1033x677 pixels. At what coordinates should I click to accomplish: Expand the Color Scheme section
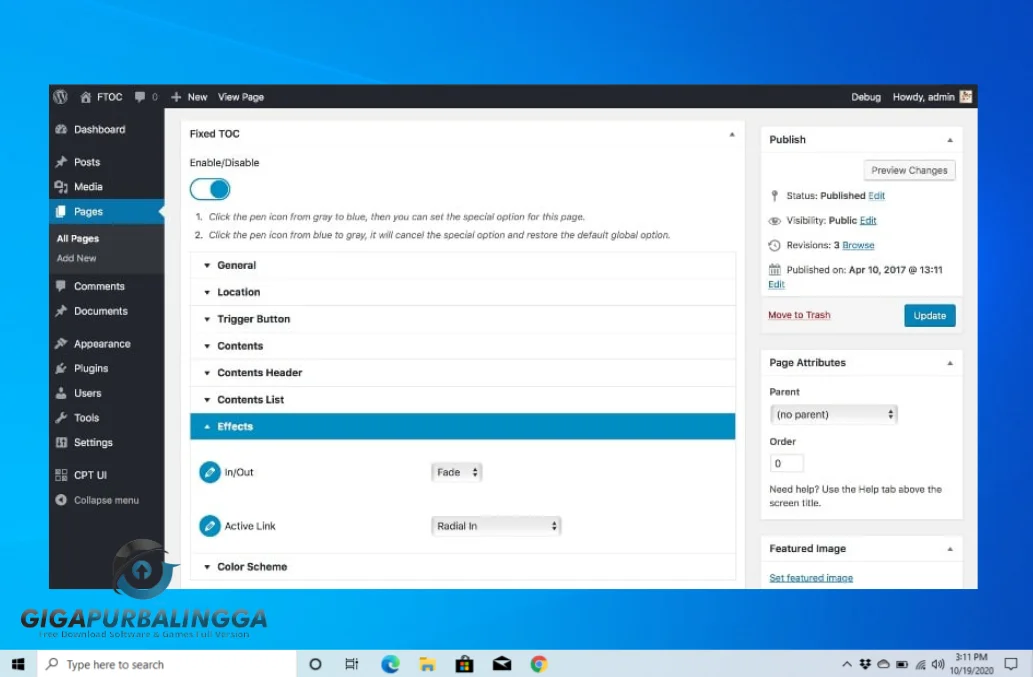click(252, 567)
